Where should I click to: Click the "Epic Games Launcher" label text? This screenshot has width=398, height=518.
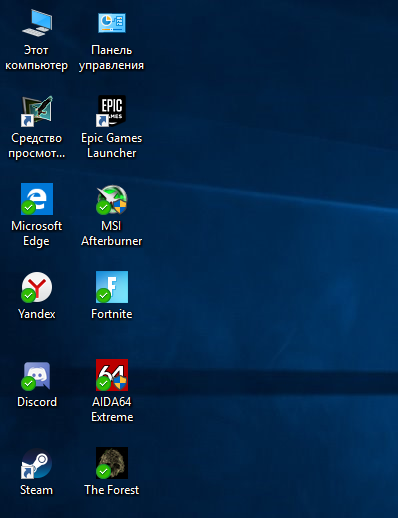tap(112, 146)
